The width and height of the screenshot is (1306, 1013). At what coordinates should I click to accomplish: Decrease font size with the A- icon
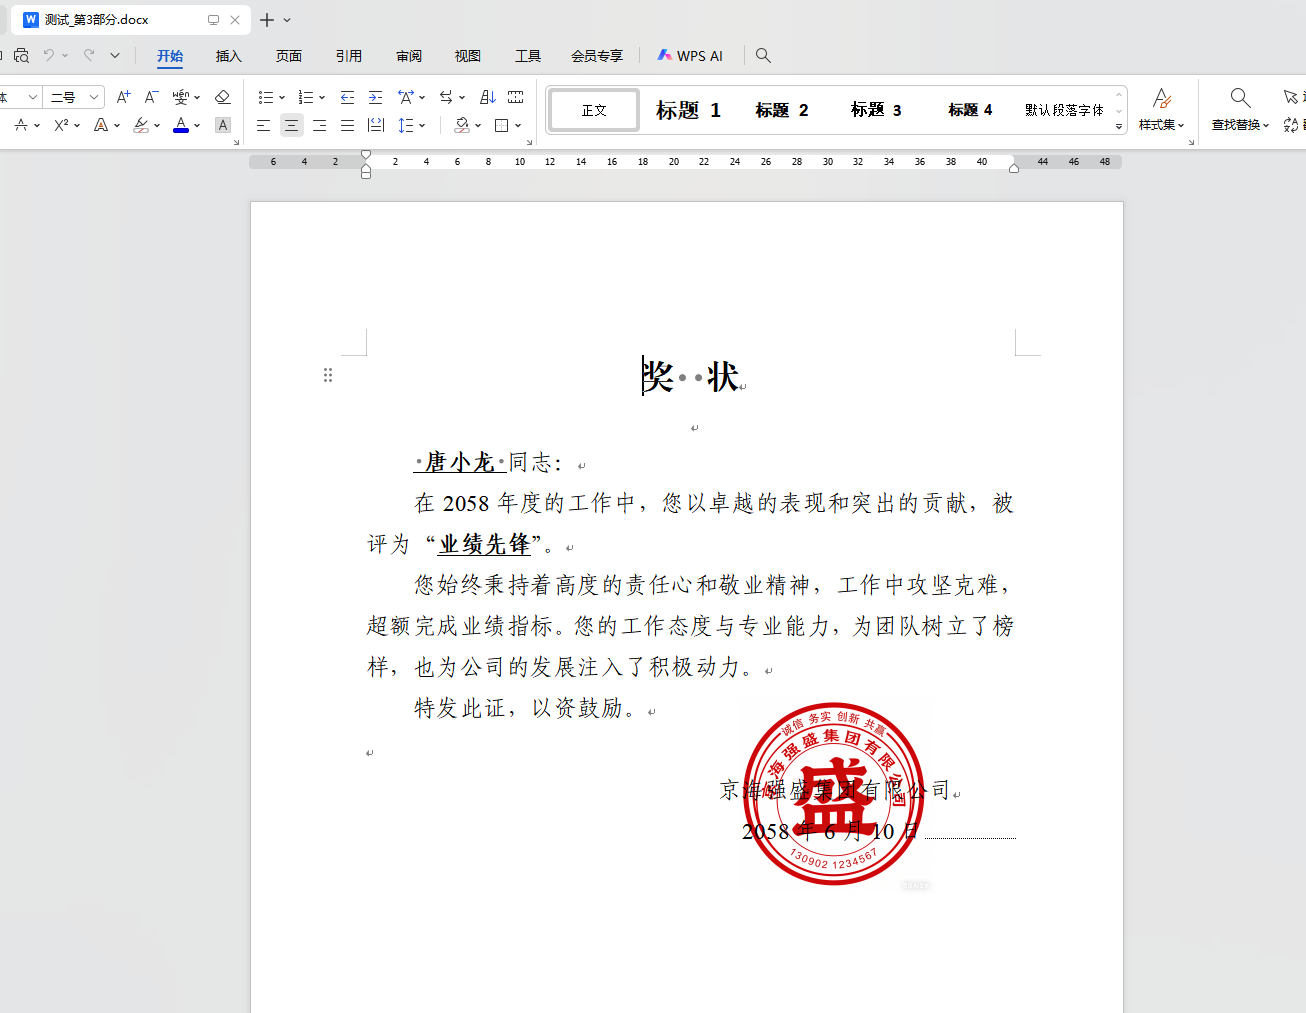point(151,97)
